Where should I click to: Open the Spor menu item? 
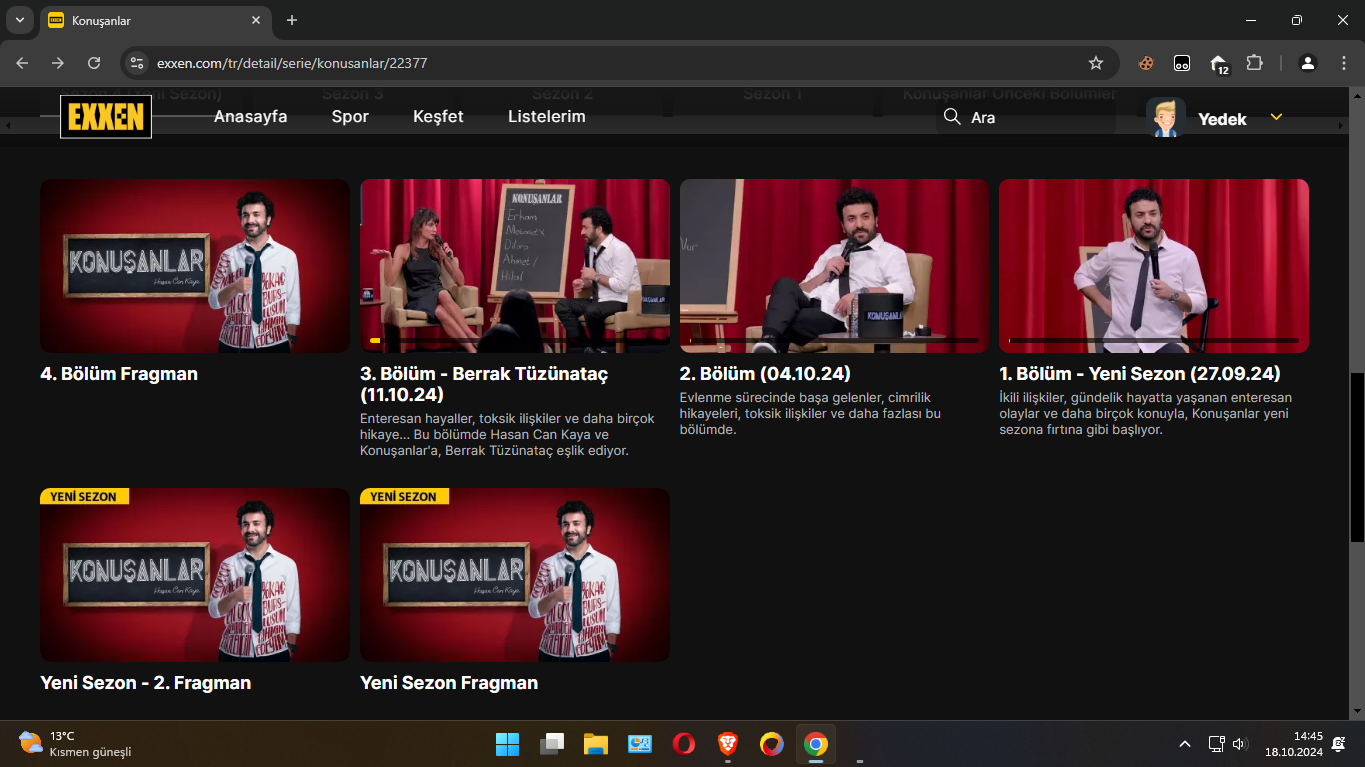tap(350, 116)
